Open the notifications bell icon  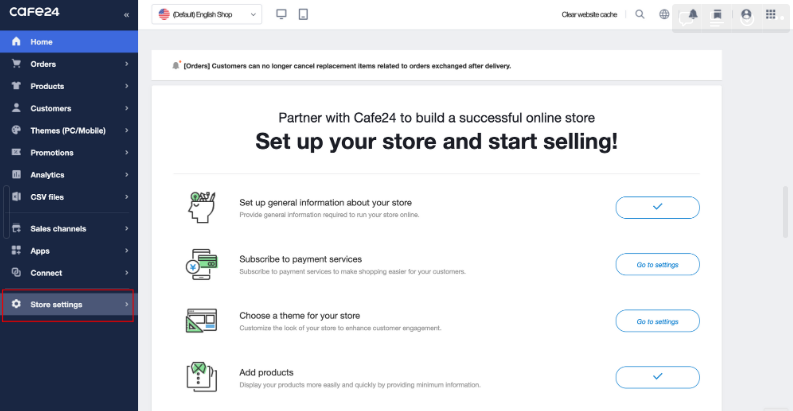(693, 15)
